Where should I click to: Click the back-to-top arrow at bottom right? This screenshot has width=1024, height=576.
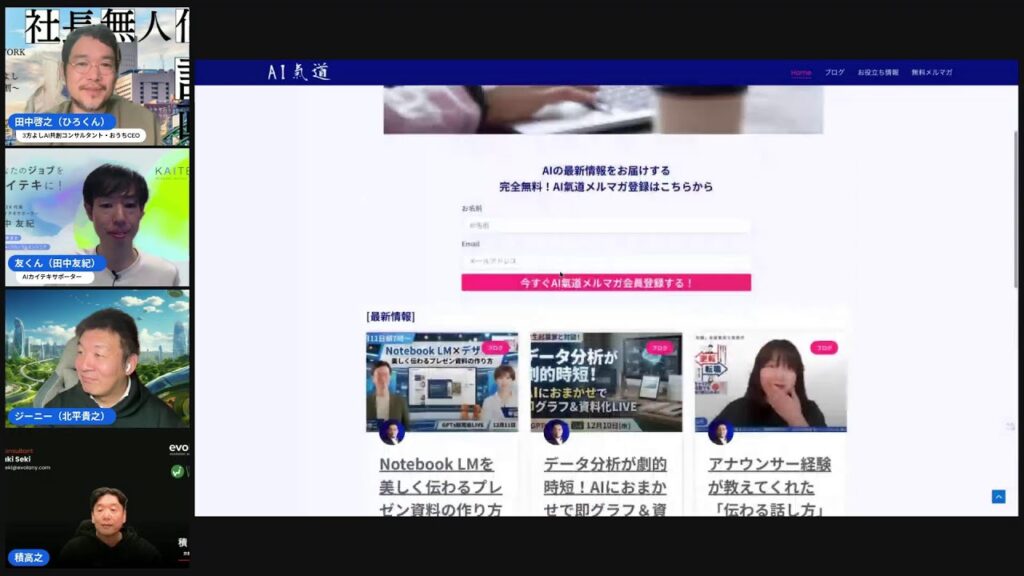tap(997, 495)
